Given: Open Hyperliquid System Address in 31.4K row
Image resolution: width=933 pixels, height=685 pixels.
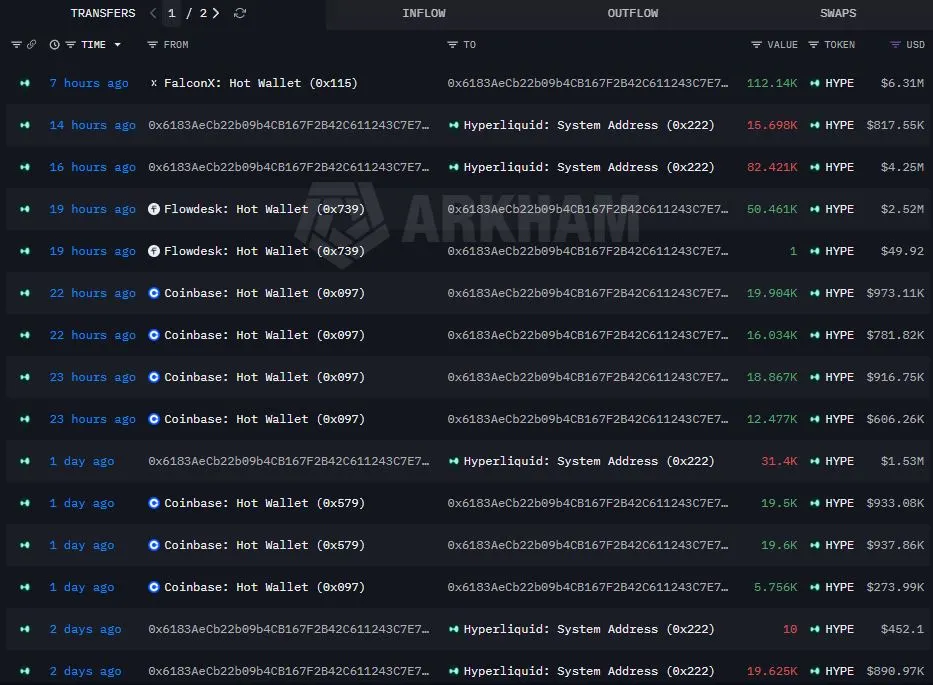Looking at the screenshot, I should click(x=588, y=461).
